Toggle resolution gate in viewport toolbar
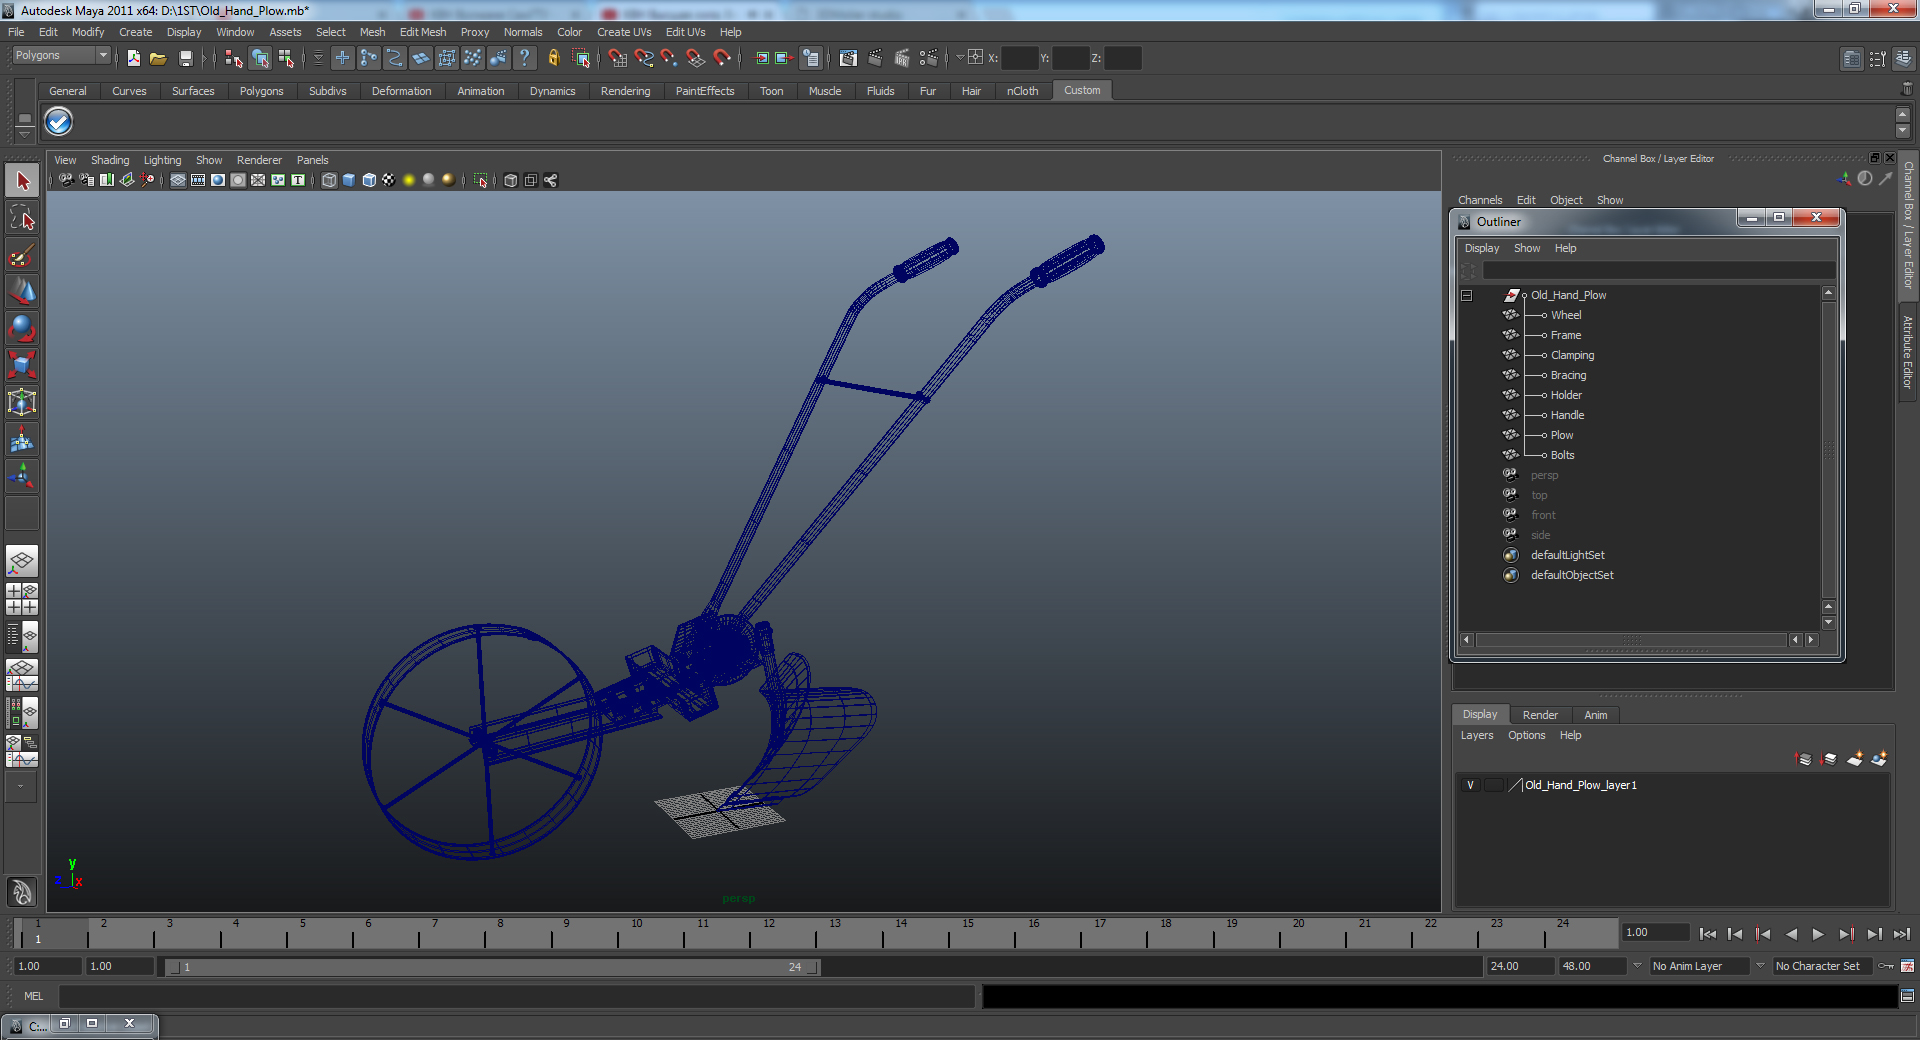1920x1040 pixels. pyautogui.click(x=218, y=180)
